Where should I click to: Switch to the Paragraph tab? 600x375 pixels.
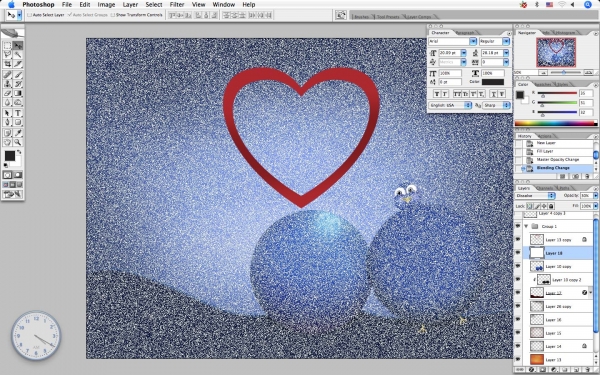pyautogui.click(x=465, y=33)
